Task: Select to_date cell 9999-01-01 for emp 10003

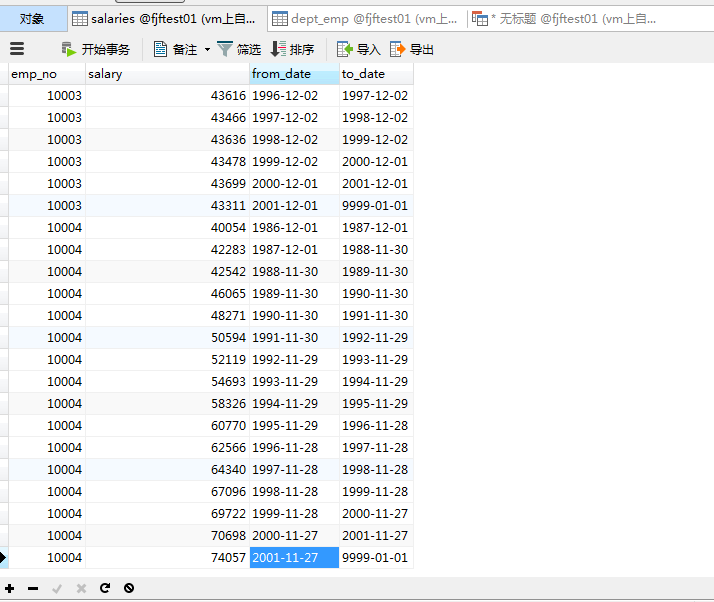Action: 376,205
